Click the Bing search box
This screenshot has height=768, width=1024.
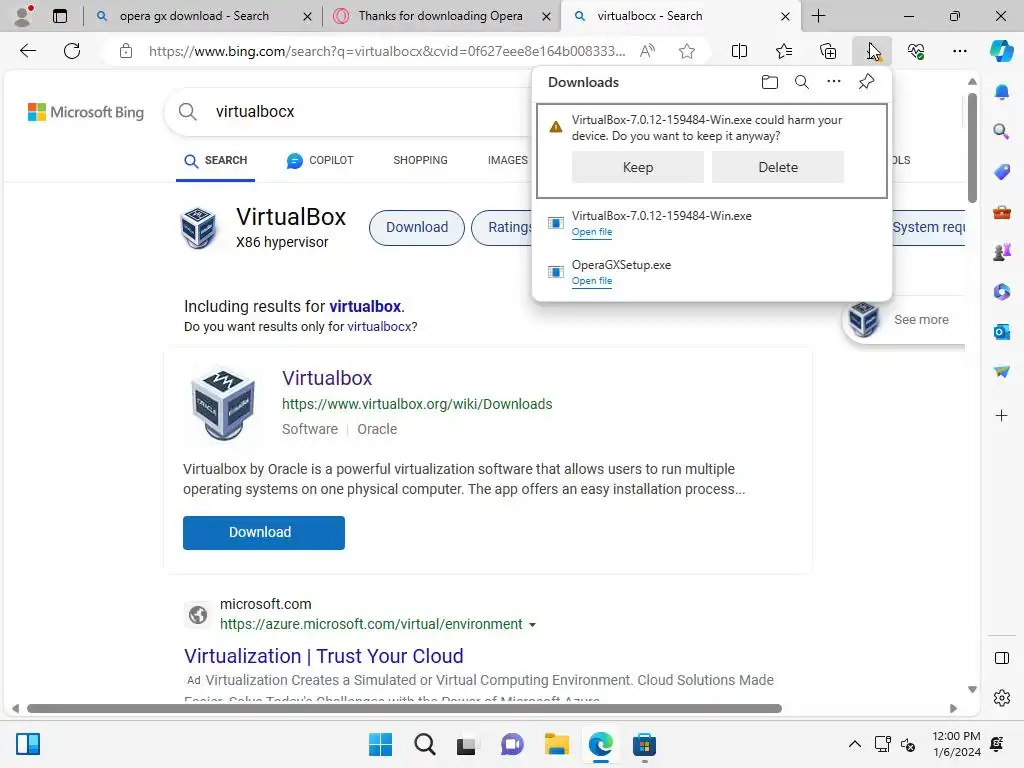pyautogui.click(x=372, y=112)
